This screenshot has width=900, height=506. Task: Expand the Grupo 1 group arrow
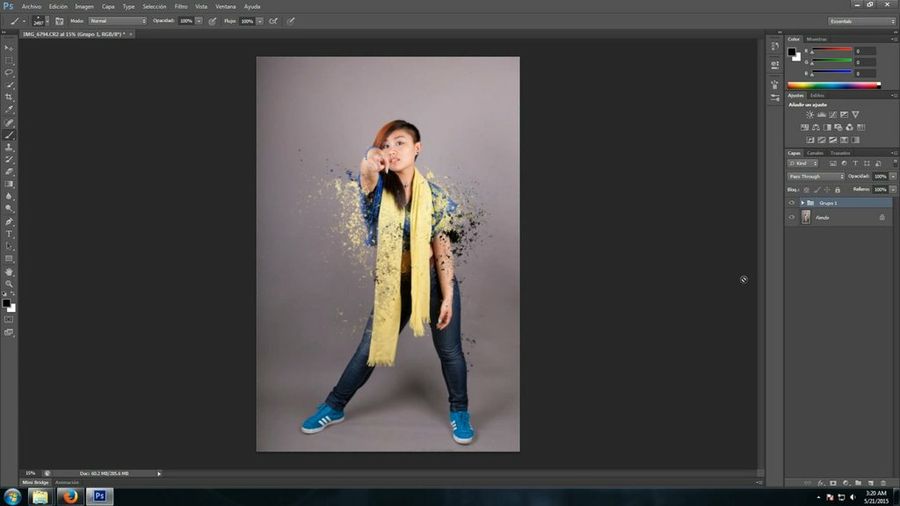point(802,202)
